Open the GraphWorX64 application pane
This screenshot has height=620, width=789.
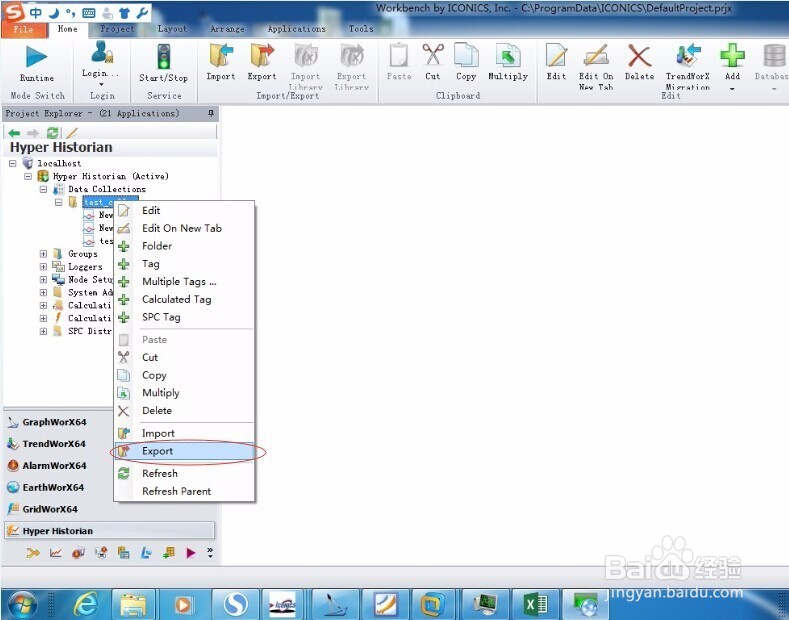[x=54, y=422]
